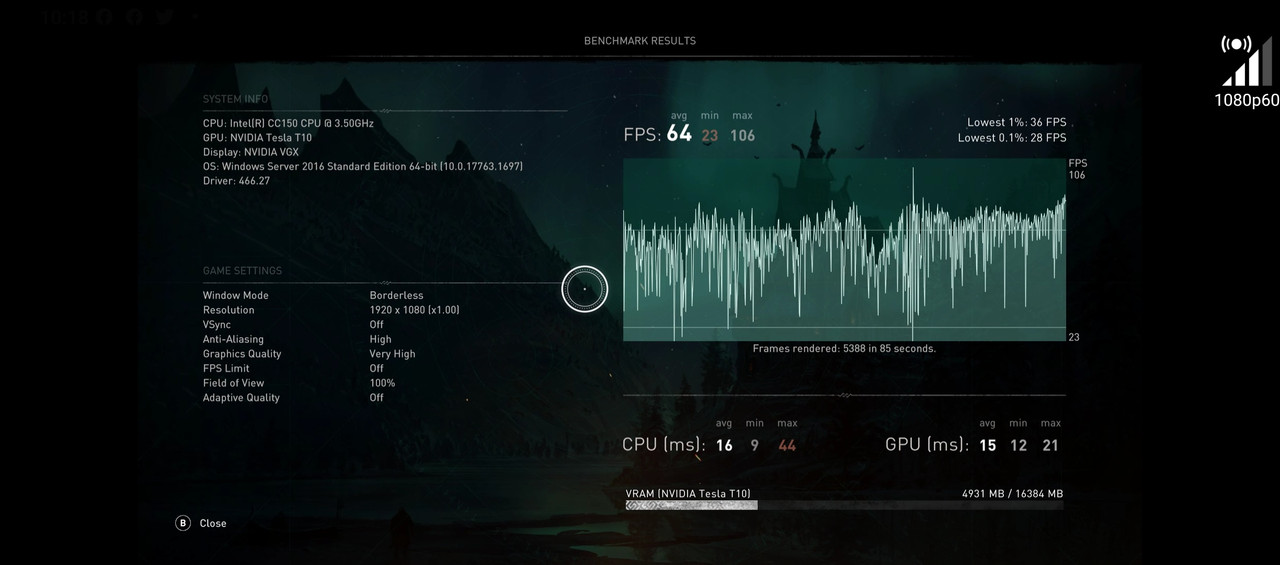The height and width of the screenshot is (565, 1280).
Task: Click the Lowest 1%: 36 FPS text
Action: [1017, 122]
